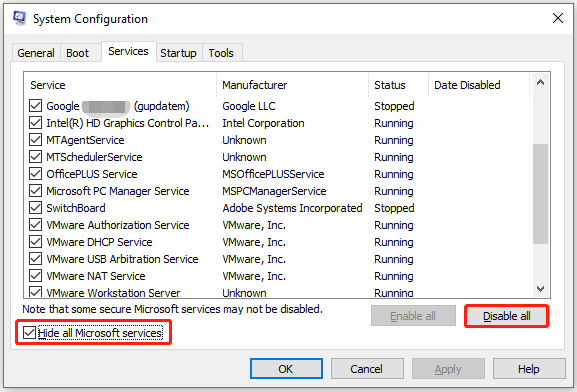Select the VMware DHCP Service row name
This screenshot has width=577, height=392.
pyautogui.click(x=99, y=242)
